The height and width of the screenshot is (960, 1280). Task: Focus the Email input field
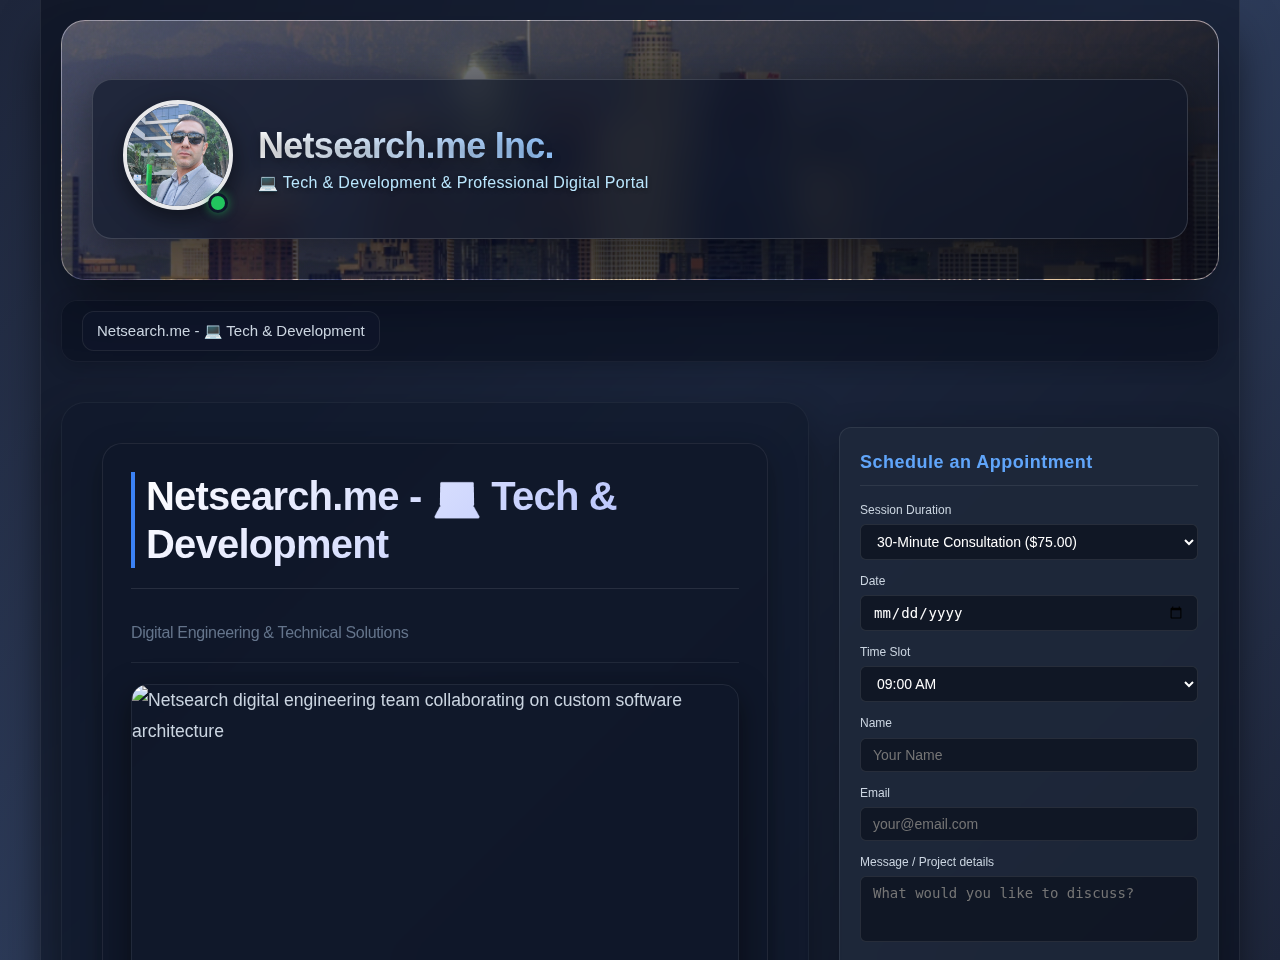tap(1028, 824)
